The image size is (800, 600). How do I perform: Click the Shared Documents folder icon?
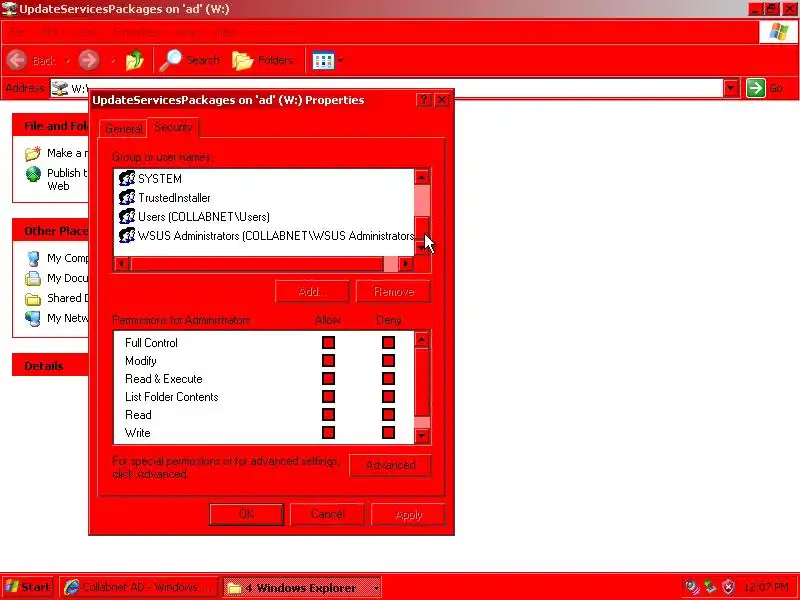tap(33, 299)
